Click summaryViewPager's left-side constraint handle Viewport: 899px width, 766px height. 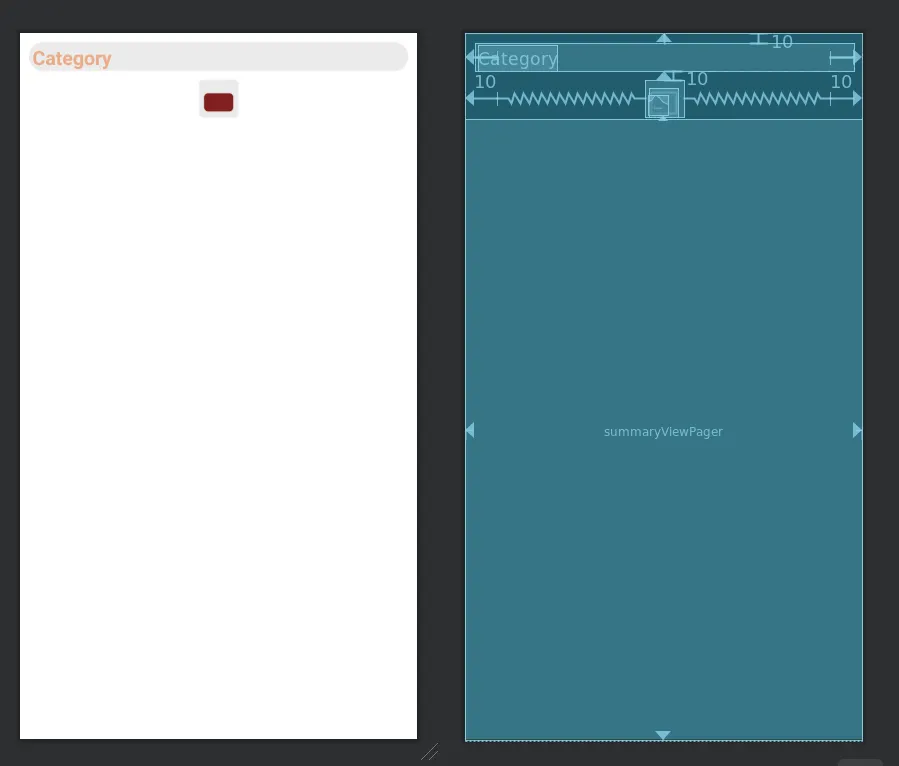pyautogui.click(x=470, y=430)
